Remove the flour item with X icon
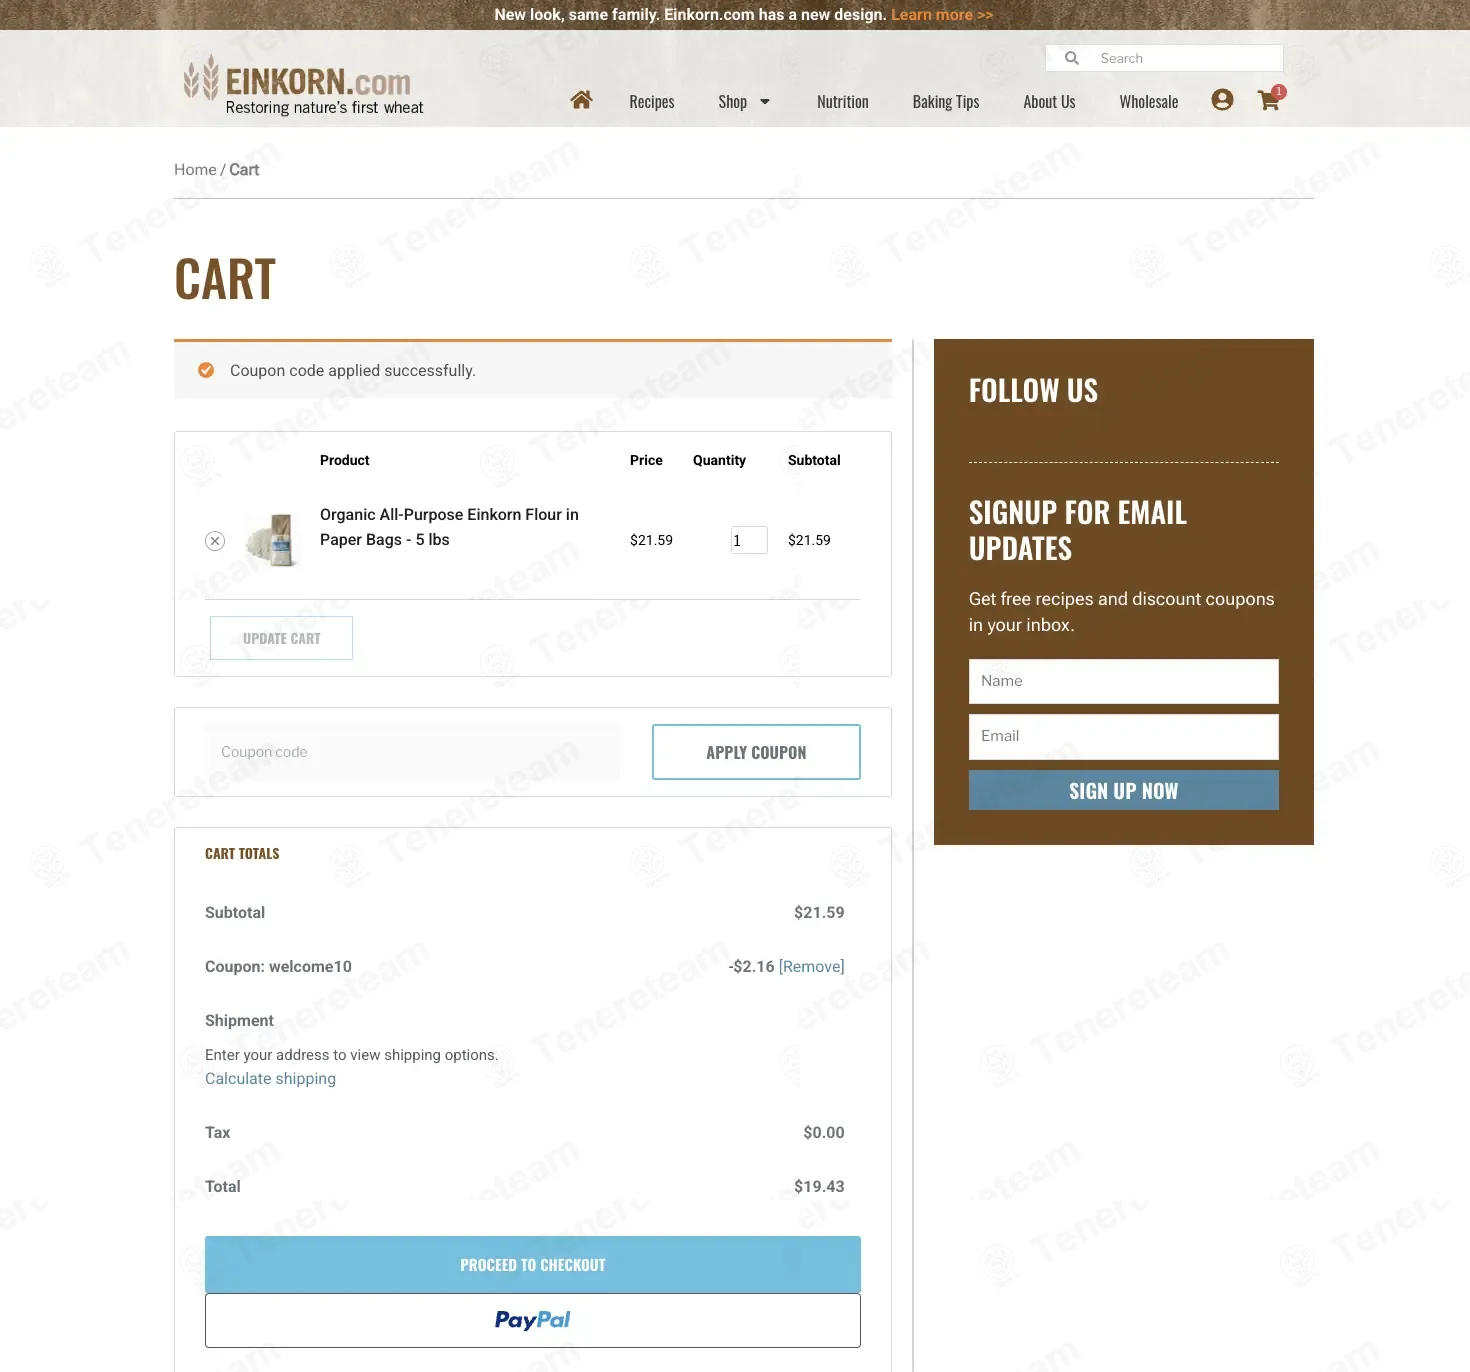The width and height of the screenshot is (1470, 1372). [x=215, y=541]
